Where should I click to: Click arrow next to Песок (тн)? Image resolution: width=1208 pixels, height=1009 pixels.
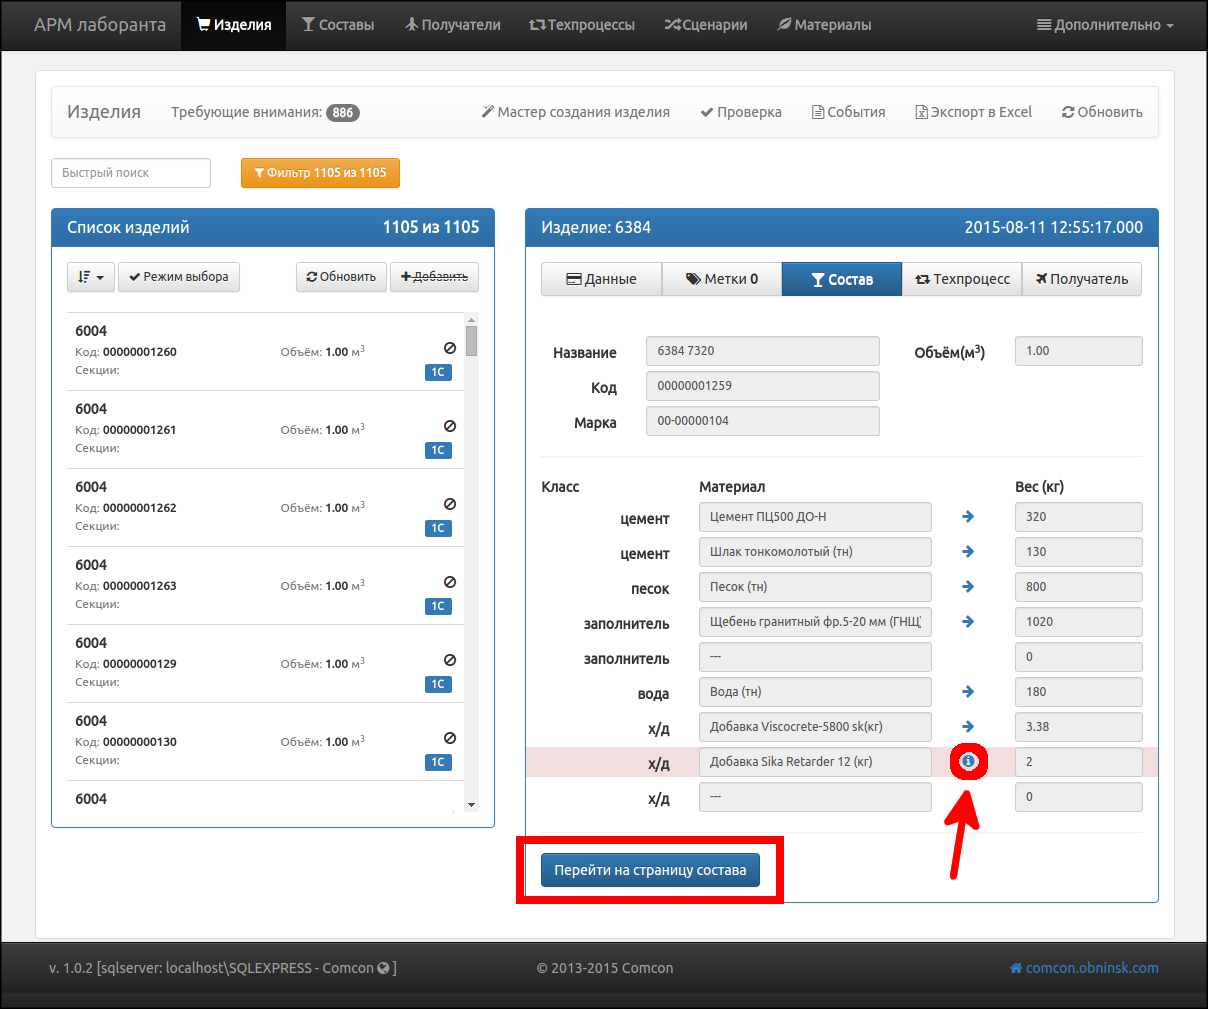click(x=968, y=587)
